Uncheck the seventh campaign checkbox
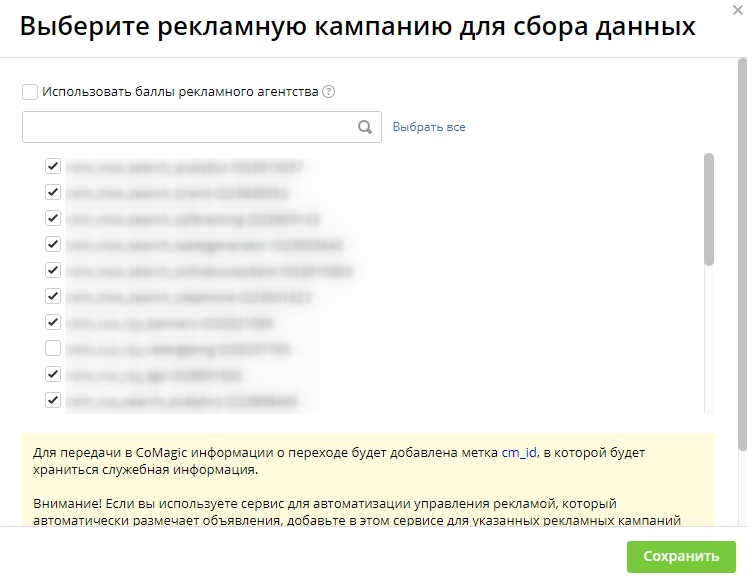The width and height of the screenshot is (747, 586). [53, 322]
